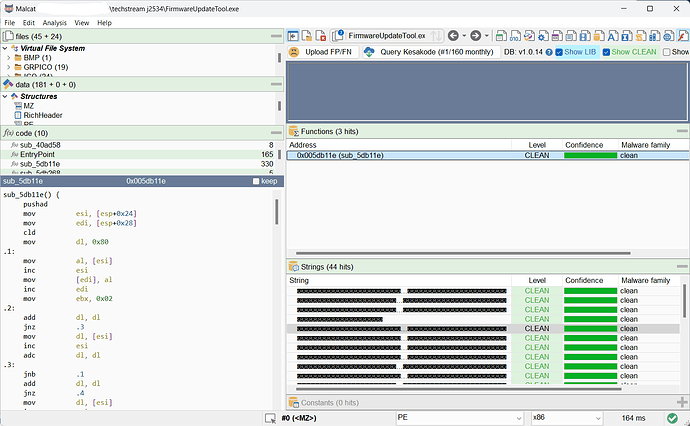This screenshot has height=426, width=690.
Task: Click the blue help icon beside DB version
Action: pos(549,52)
